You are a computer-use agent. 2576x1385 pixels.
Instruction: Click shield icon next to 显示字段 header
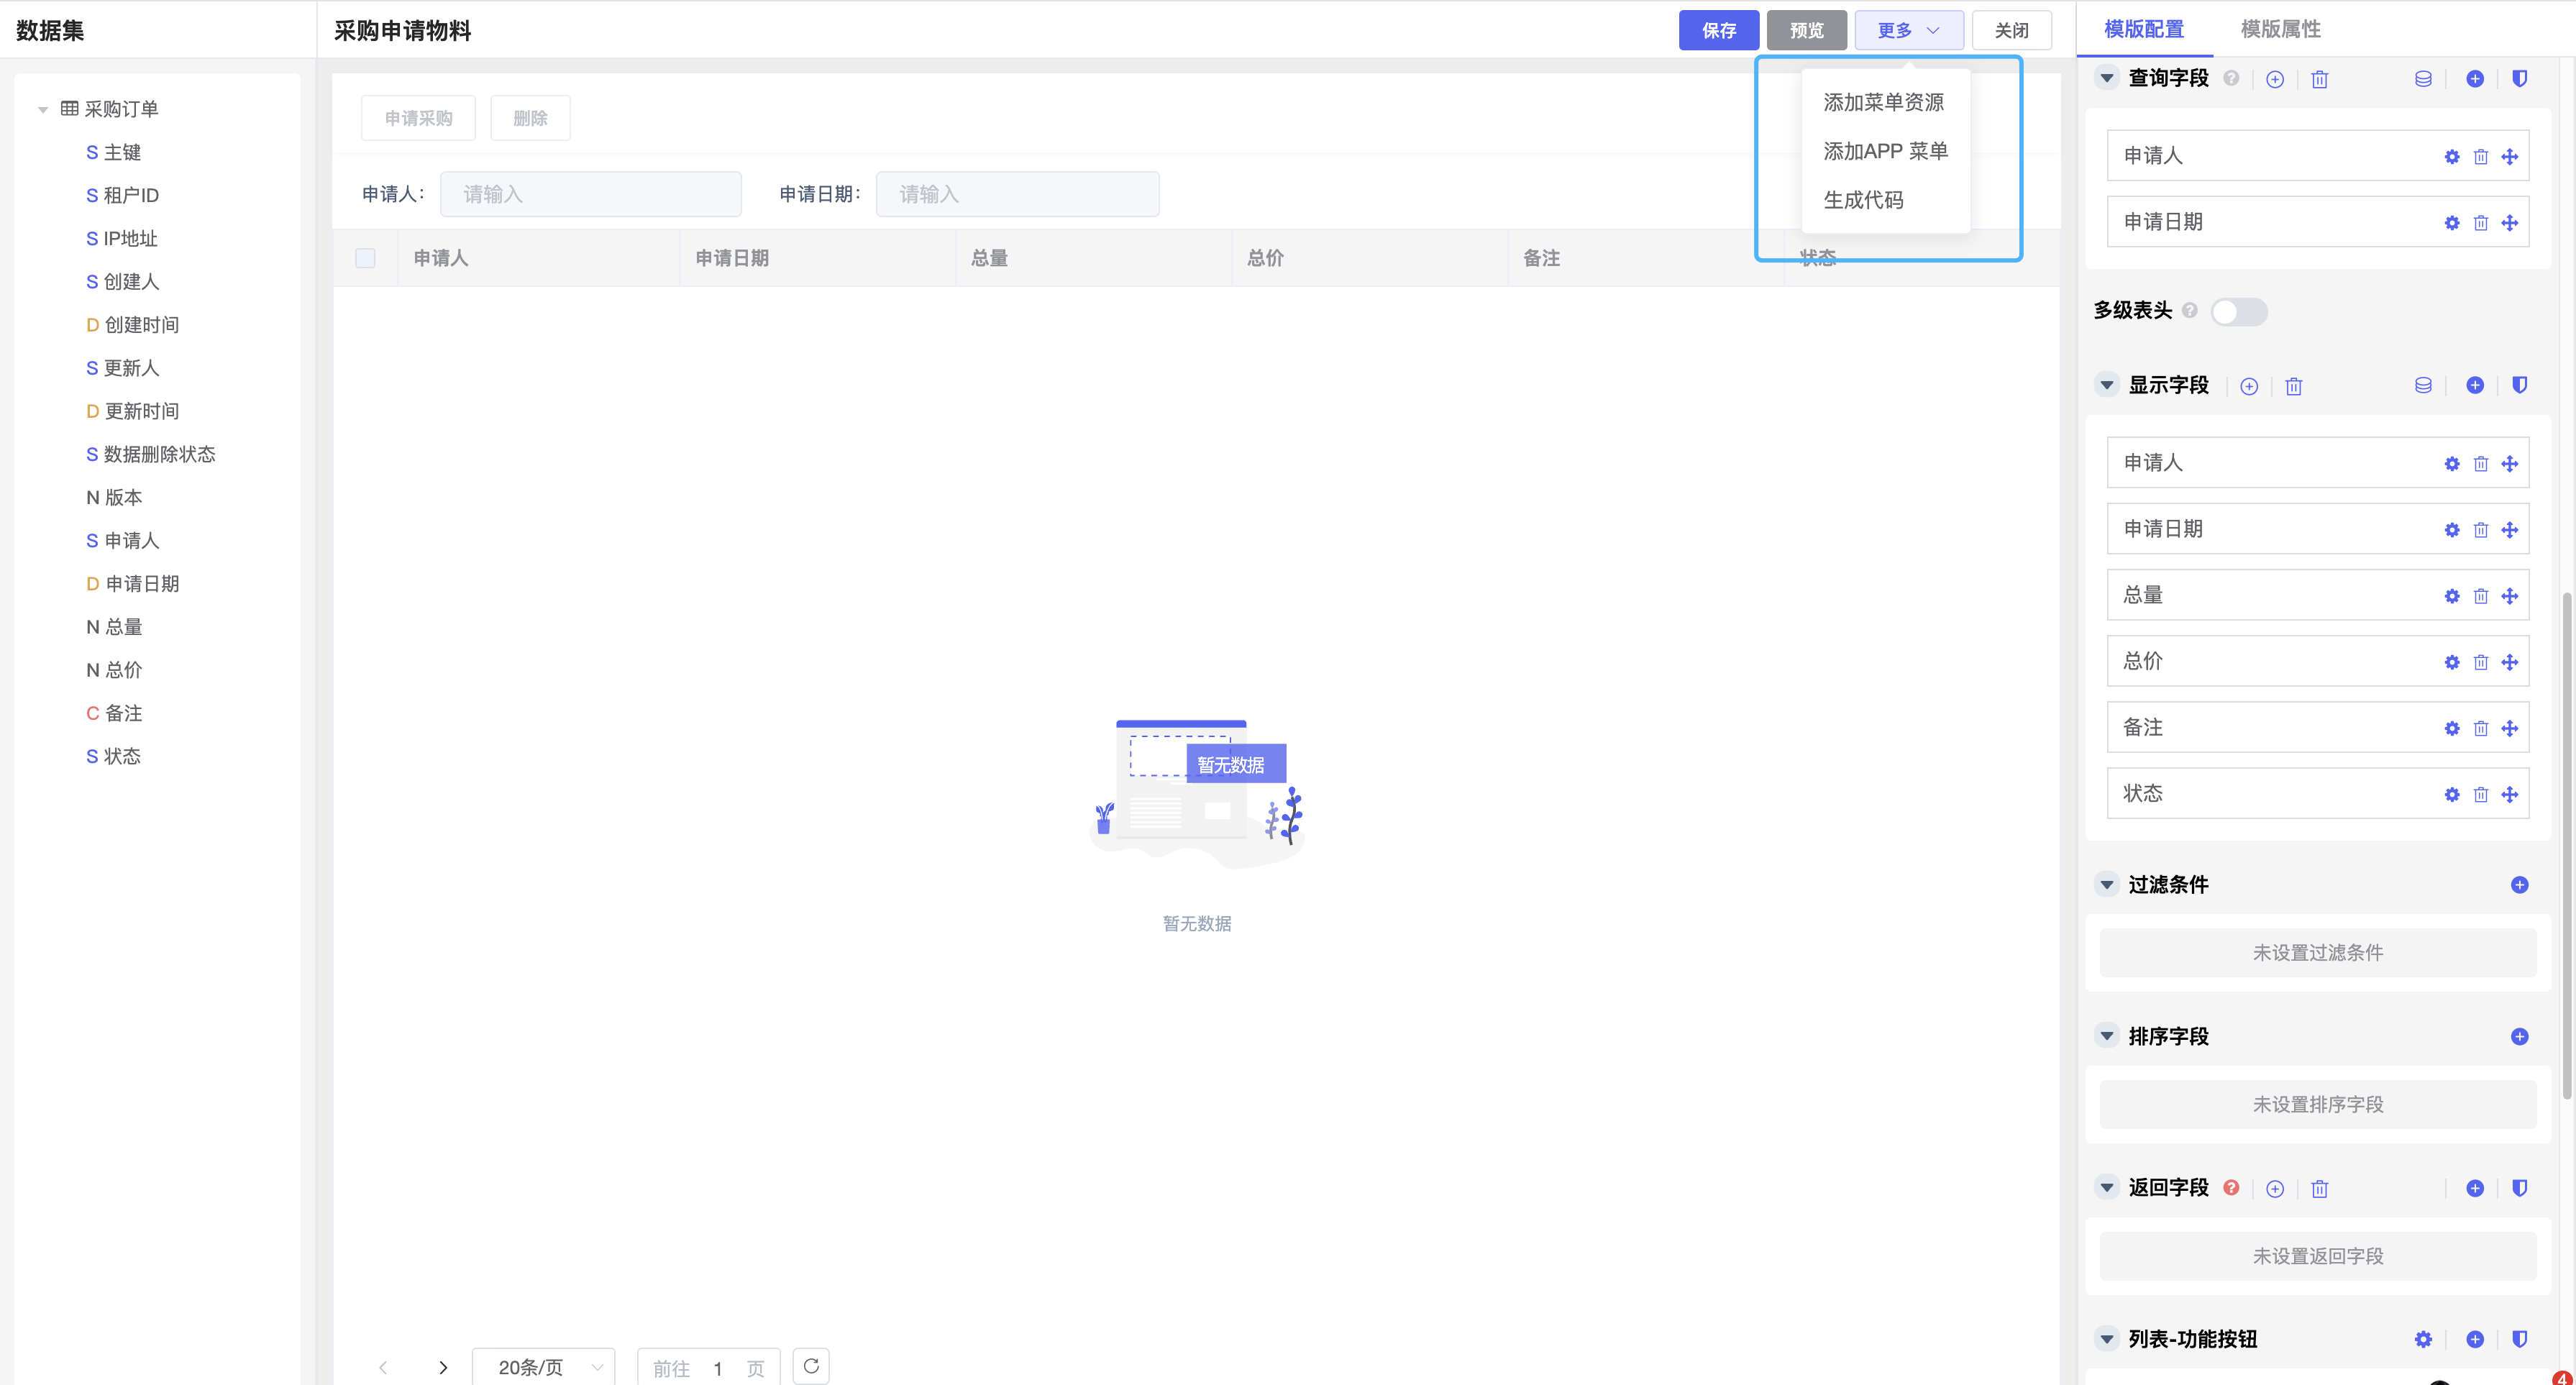pos(2519,385)
